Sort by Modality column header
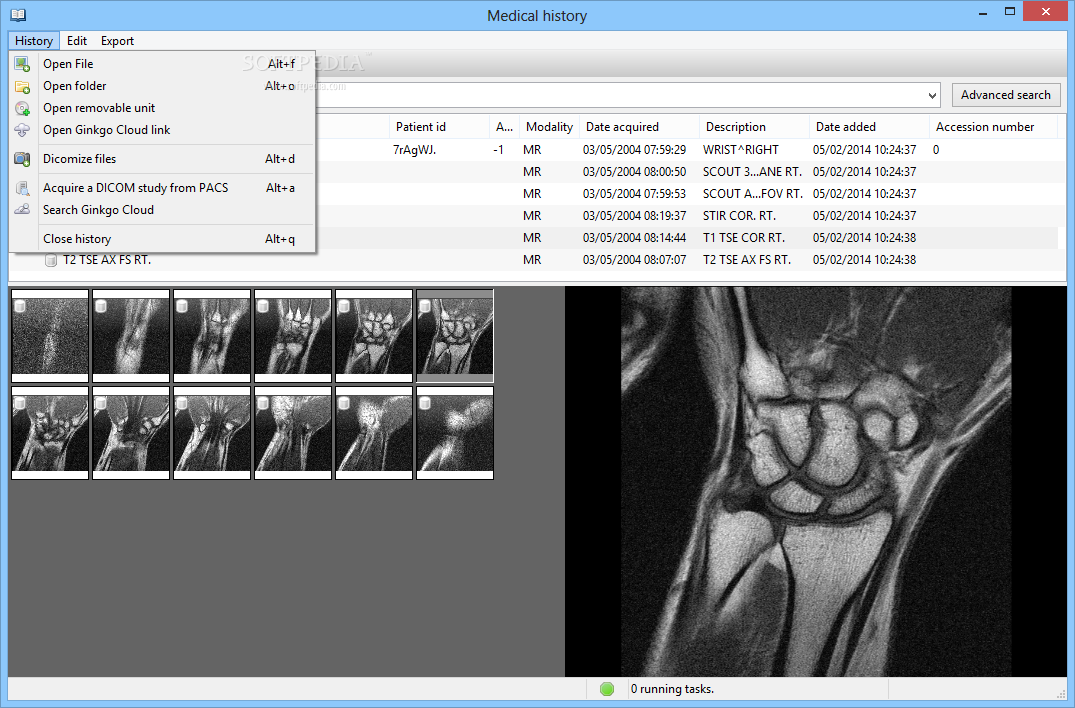 tap(549, 127)
